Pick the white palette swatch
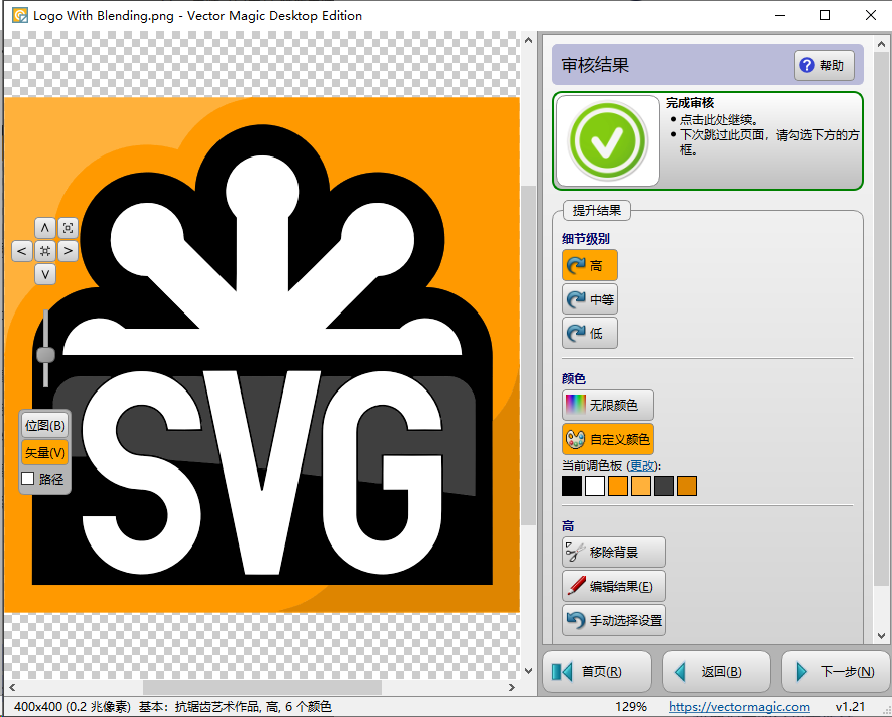892x717 pixels. coord(594,486)
